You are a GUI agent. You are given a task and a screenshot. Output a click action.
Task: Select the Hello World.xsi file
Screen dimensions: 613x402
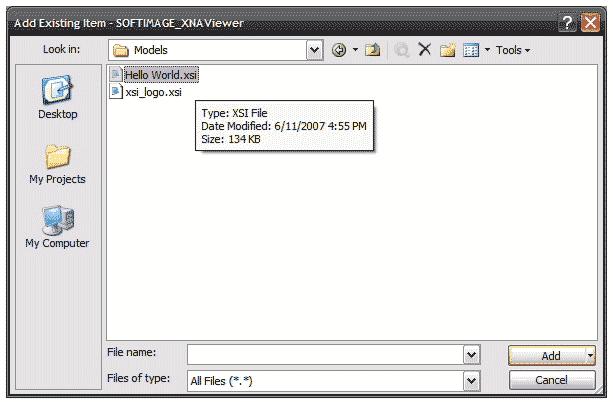pos(160,74)
